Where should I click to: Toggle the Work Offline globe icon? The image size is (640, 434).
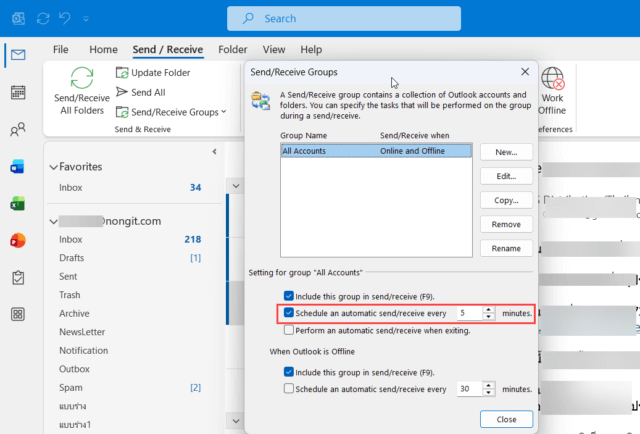click(553, 78)
